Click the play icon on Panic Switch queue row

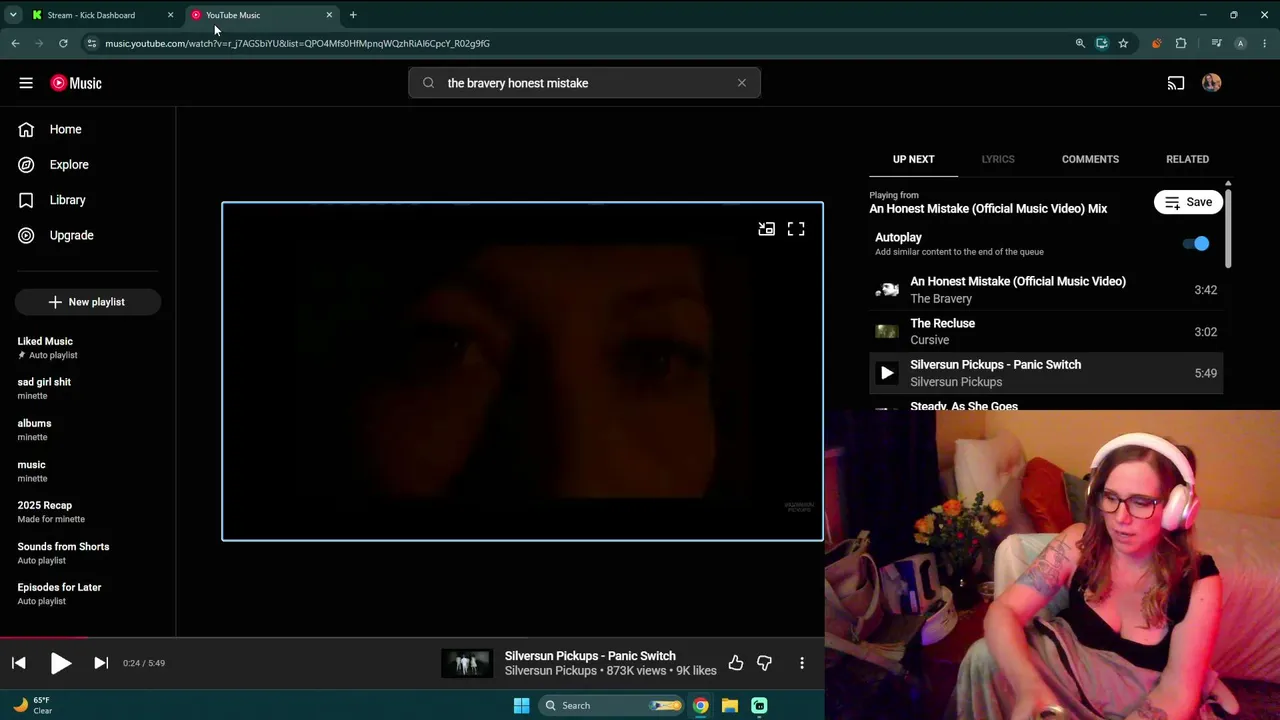coord(887,373)
